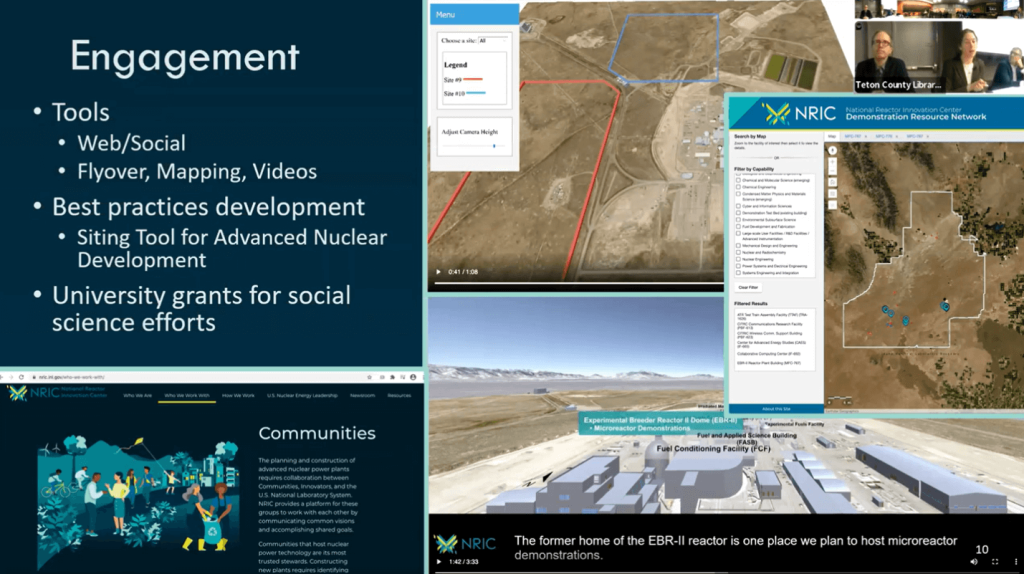The image size is (1024, 574).
Task: Click the NRIC logo on the website header
Action: click(57, 392)
